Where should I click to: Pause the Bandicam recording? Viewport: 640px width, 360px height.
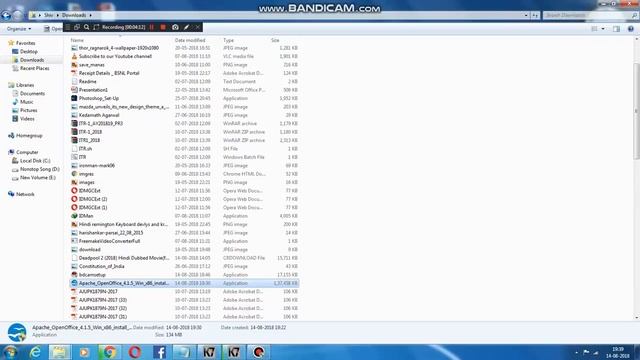click(x=152, y=27)
